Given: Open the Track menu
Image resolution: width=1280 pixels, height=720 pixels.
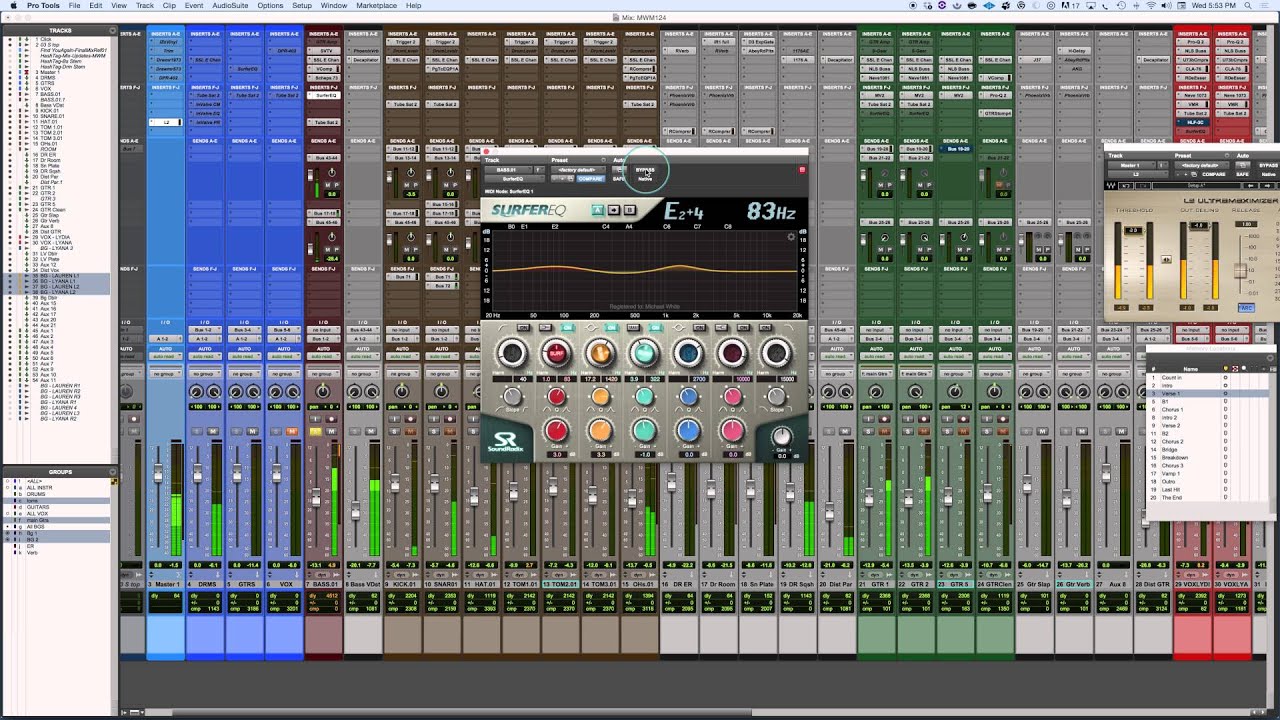Looking at the screenshot, I should pyautogui.click(x=144, y=6).
